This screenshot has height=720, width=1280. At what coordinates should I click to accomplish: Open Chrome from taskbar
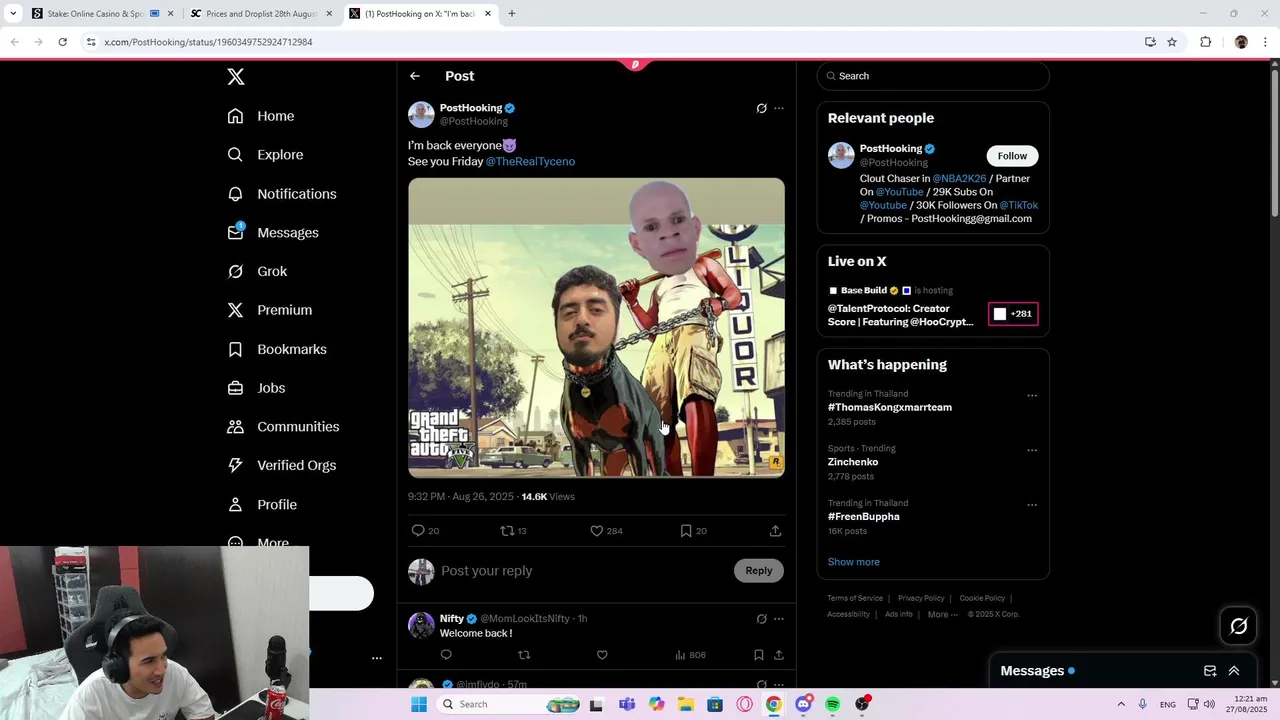coord(773,704)
